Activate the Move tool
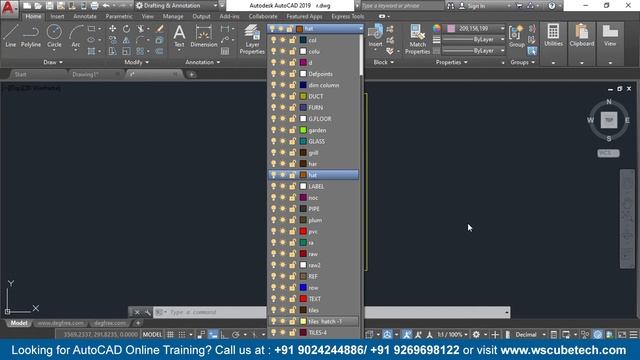This screenshot has height=360, width=640. pyautogui.click(x=112, y=29)
